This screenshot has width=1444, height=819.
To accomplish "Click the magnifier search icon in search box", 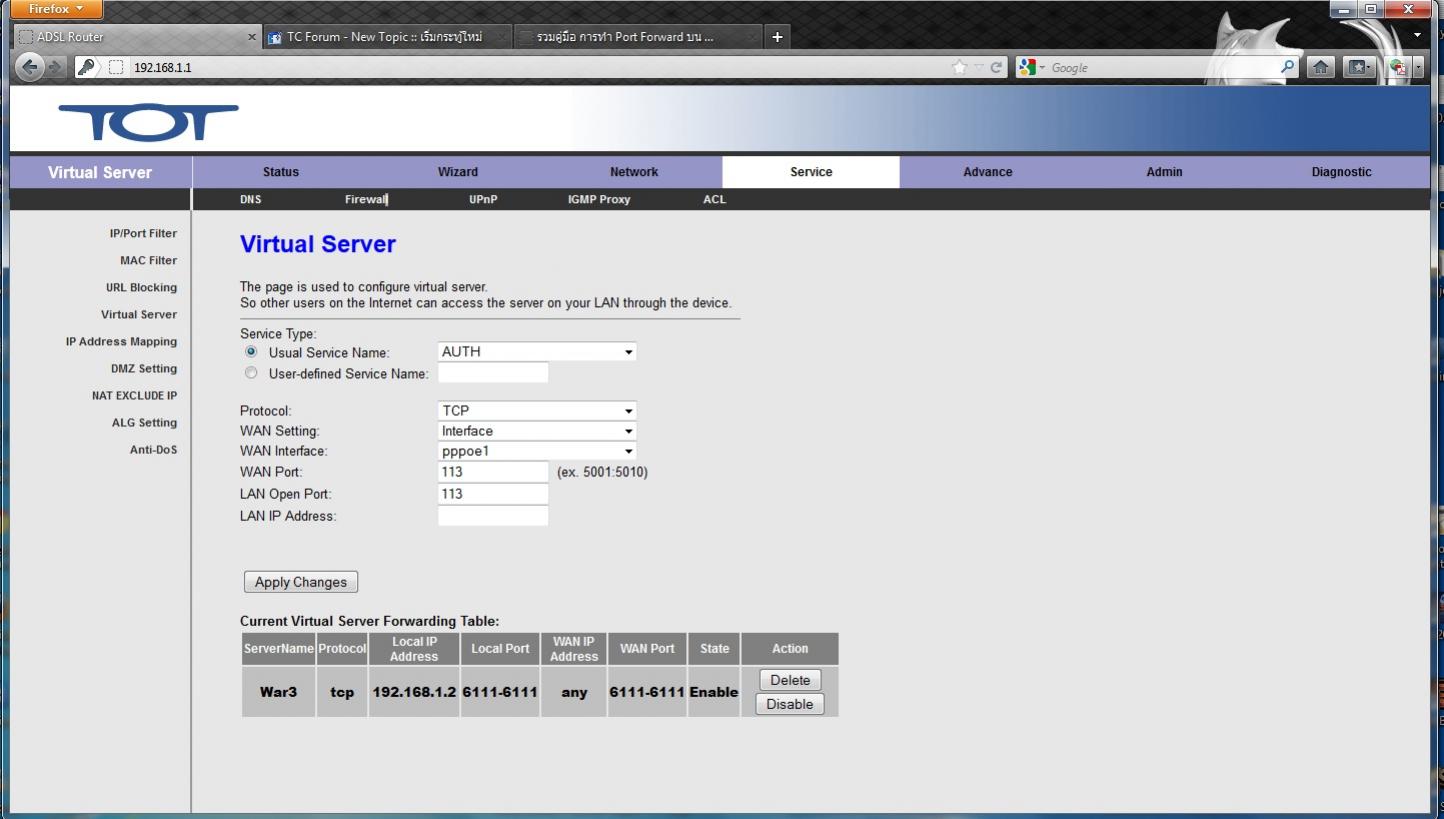I will (1290, 67).
